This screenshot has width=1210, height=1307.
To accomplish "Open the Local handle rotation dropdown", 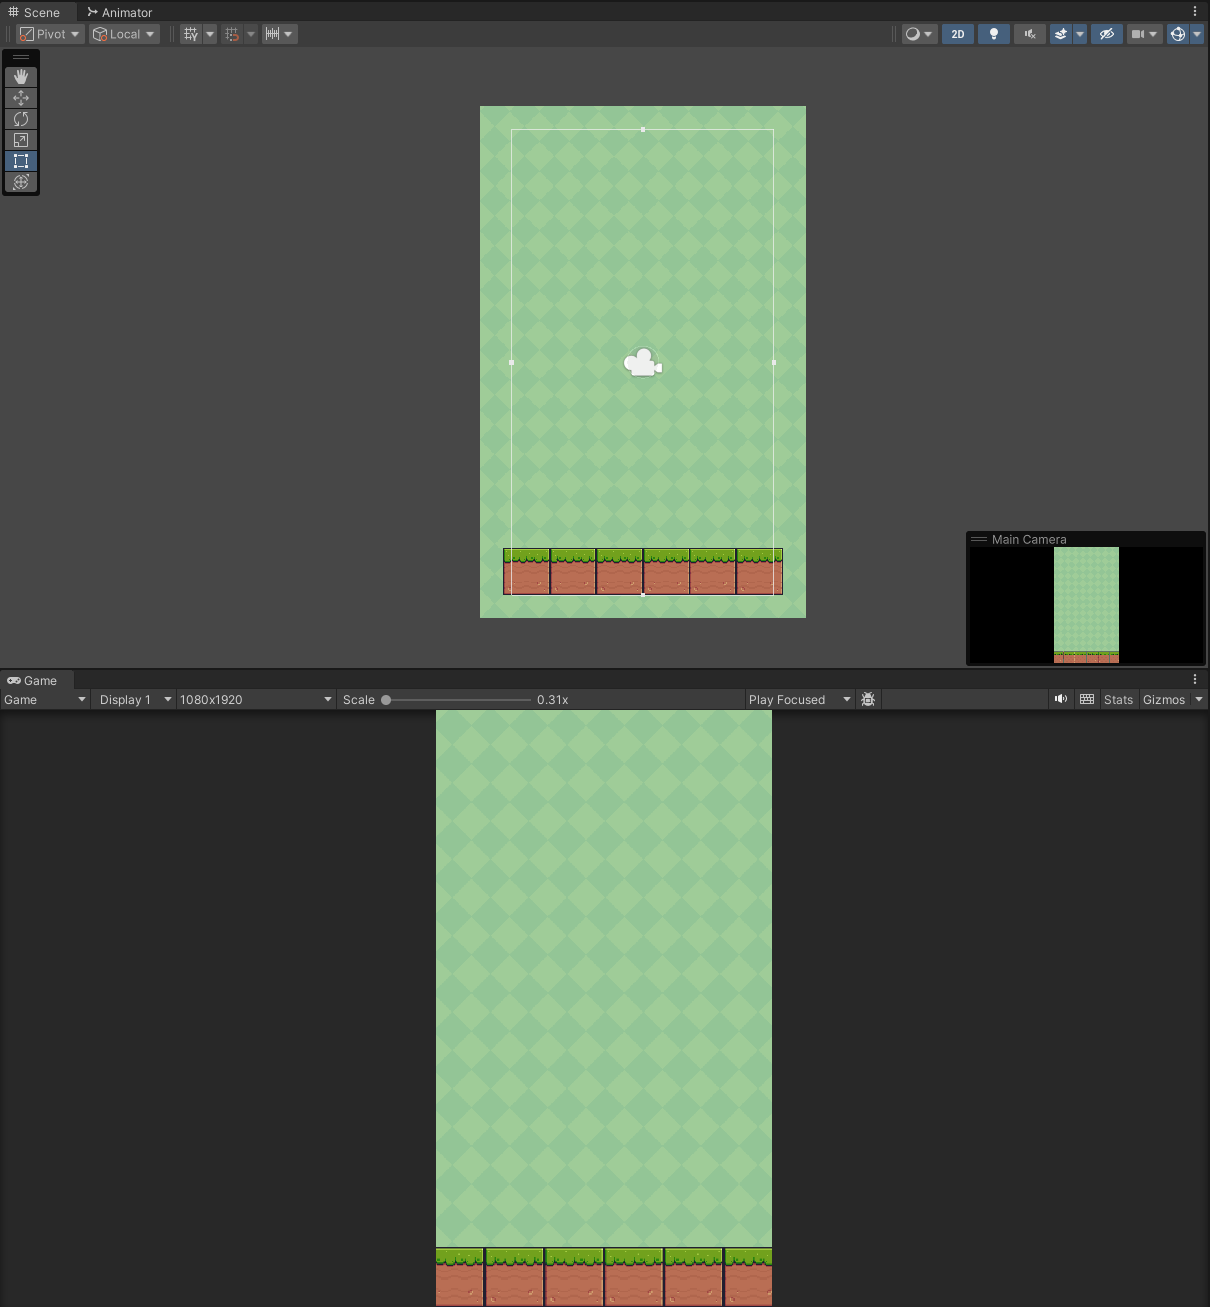I will [x=124, y=34].
